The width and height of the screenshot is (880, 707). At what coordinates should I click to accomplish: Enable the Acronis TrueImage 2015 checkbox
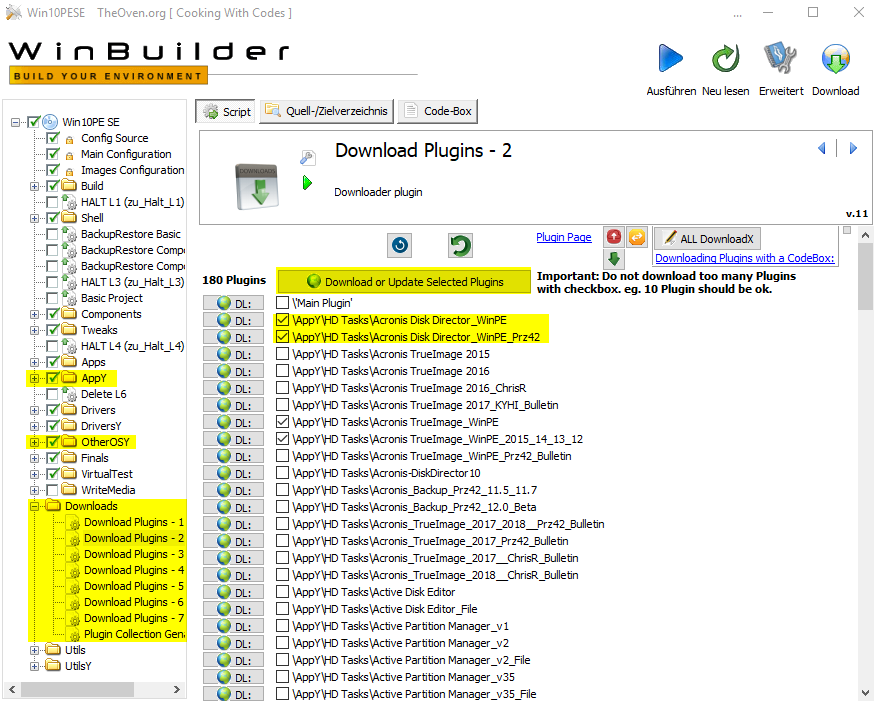[x=283, y=354]
